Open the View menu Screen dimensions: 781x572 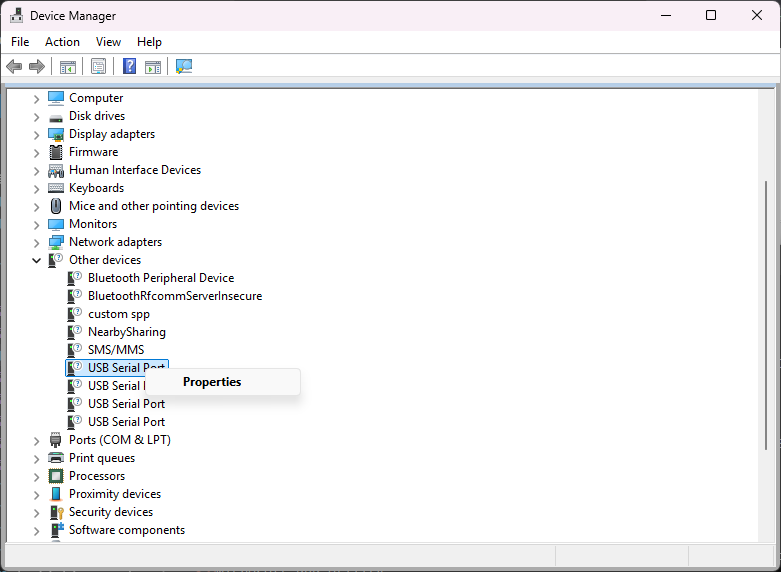[x=108, y=42]
